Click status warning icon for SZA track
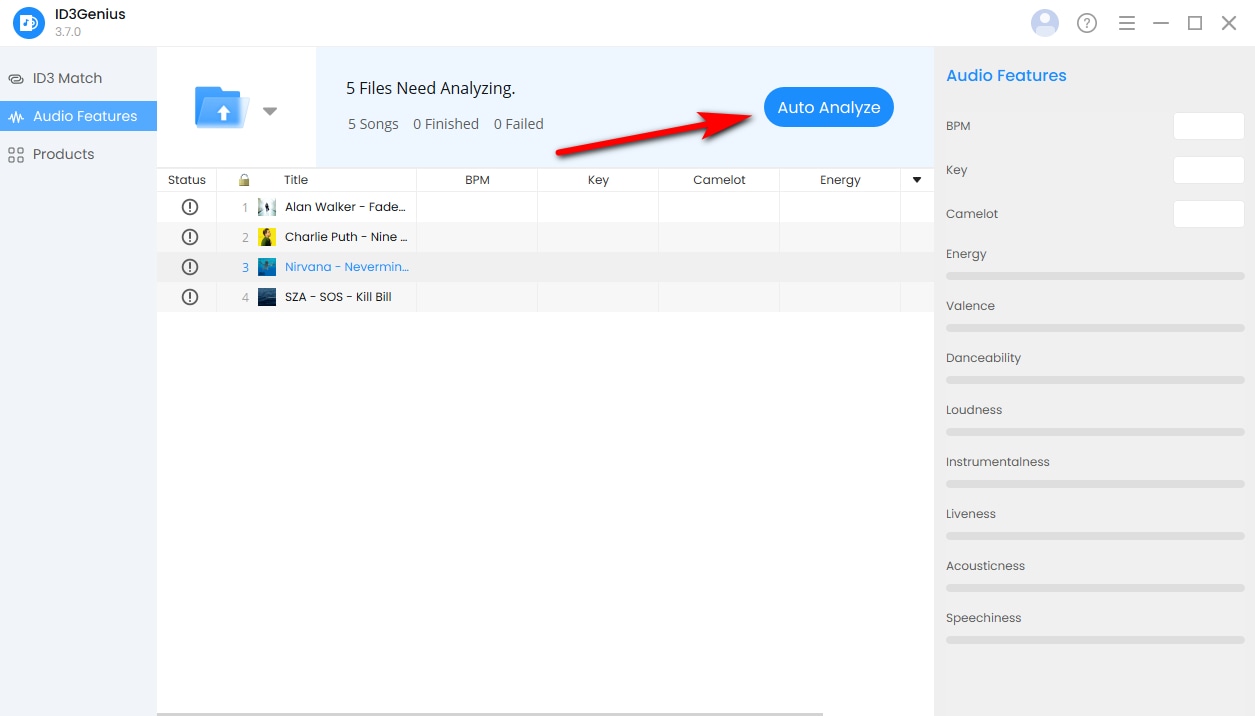1255x716 pixels. (190, 297)
